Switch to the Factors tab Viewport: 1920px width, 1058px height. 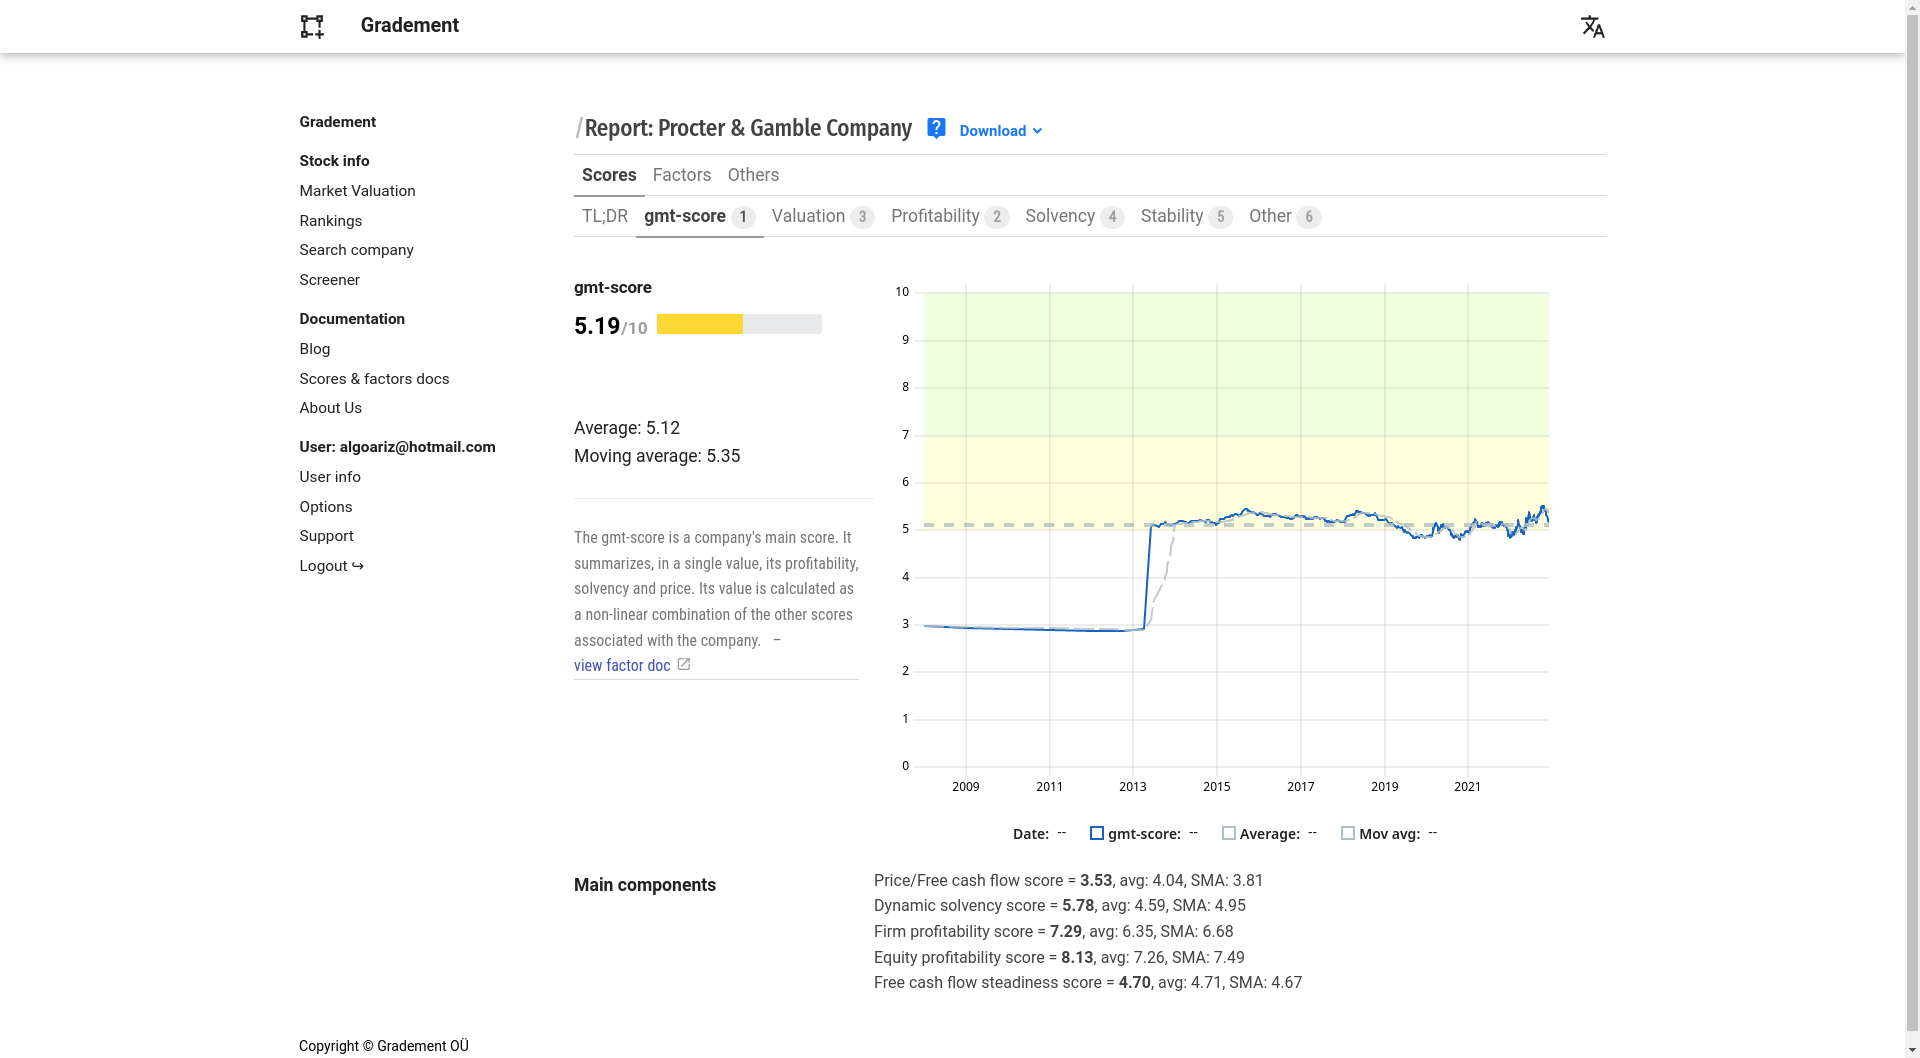click(682, 175)
